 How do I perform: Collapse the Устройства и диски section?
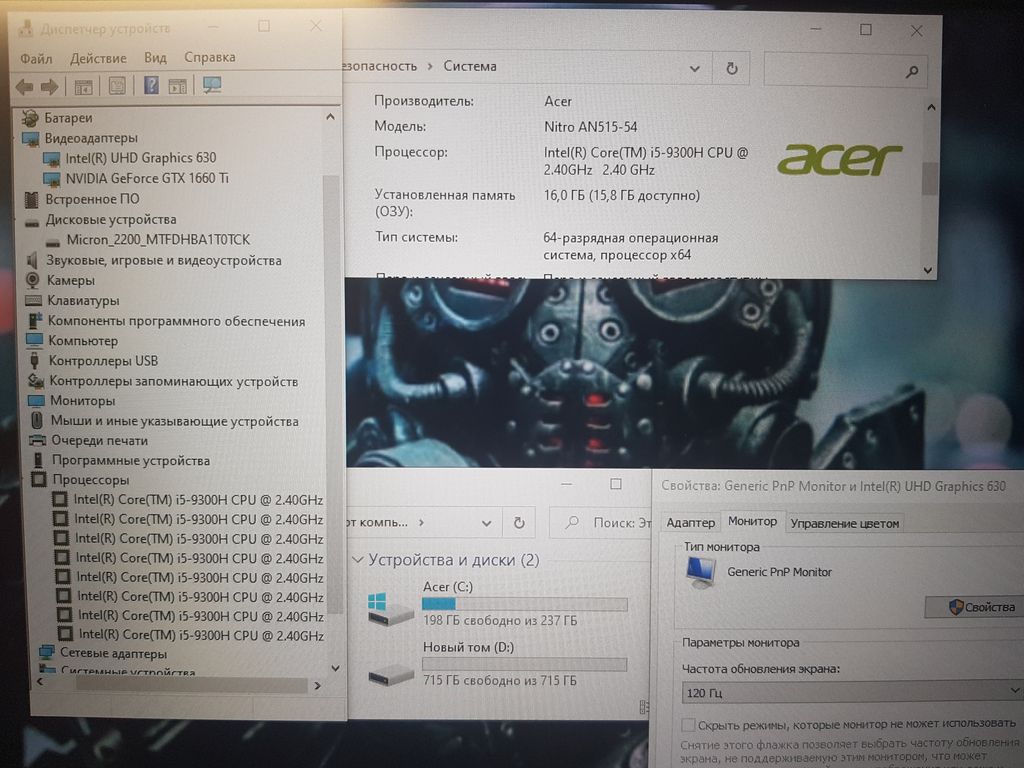pyautogui.click(x=358, y=560)
